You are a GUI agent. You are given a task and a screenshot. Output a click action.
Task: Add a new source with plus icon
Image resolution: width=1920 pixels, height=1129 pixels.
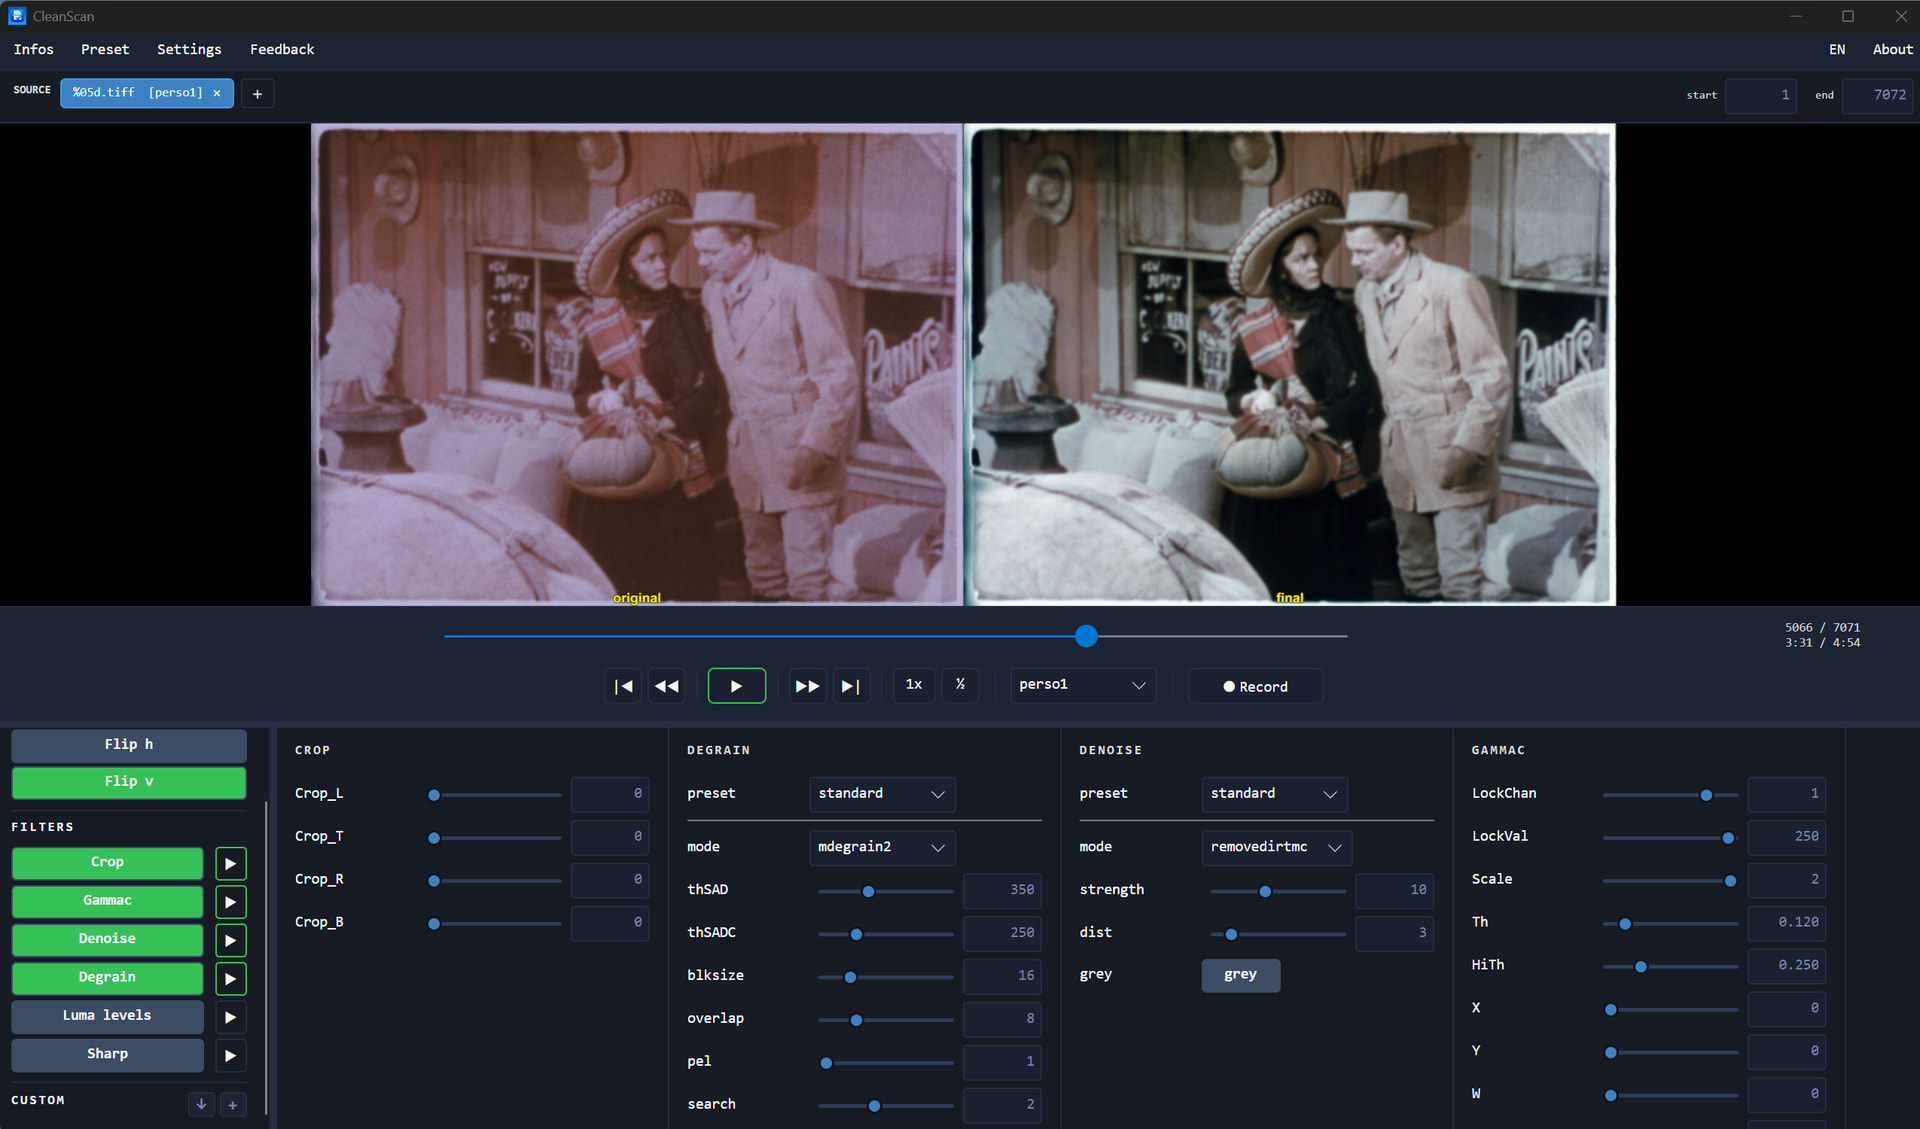257,94
